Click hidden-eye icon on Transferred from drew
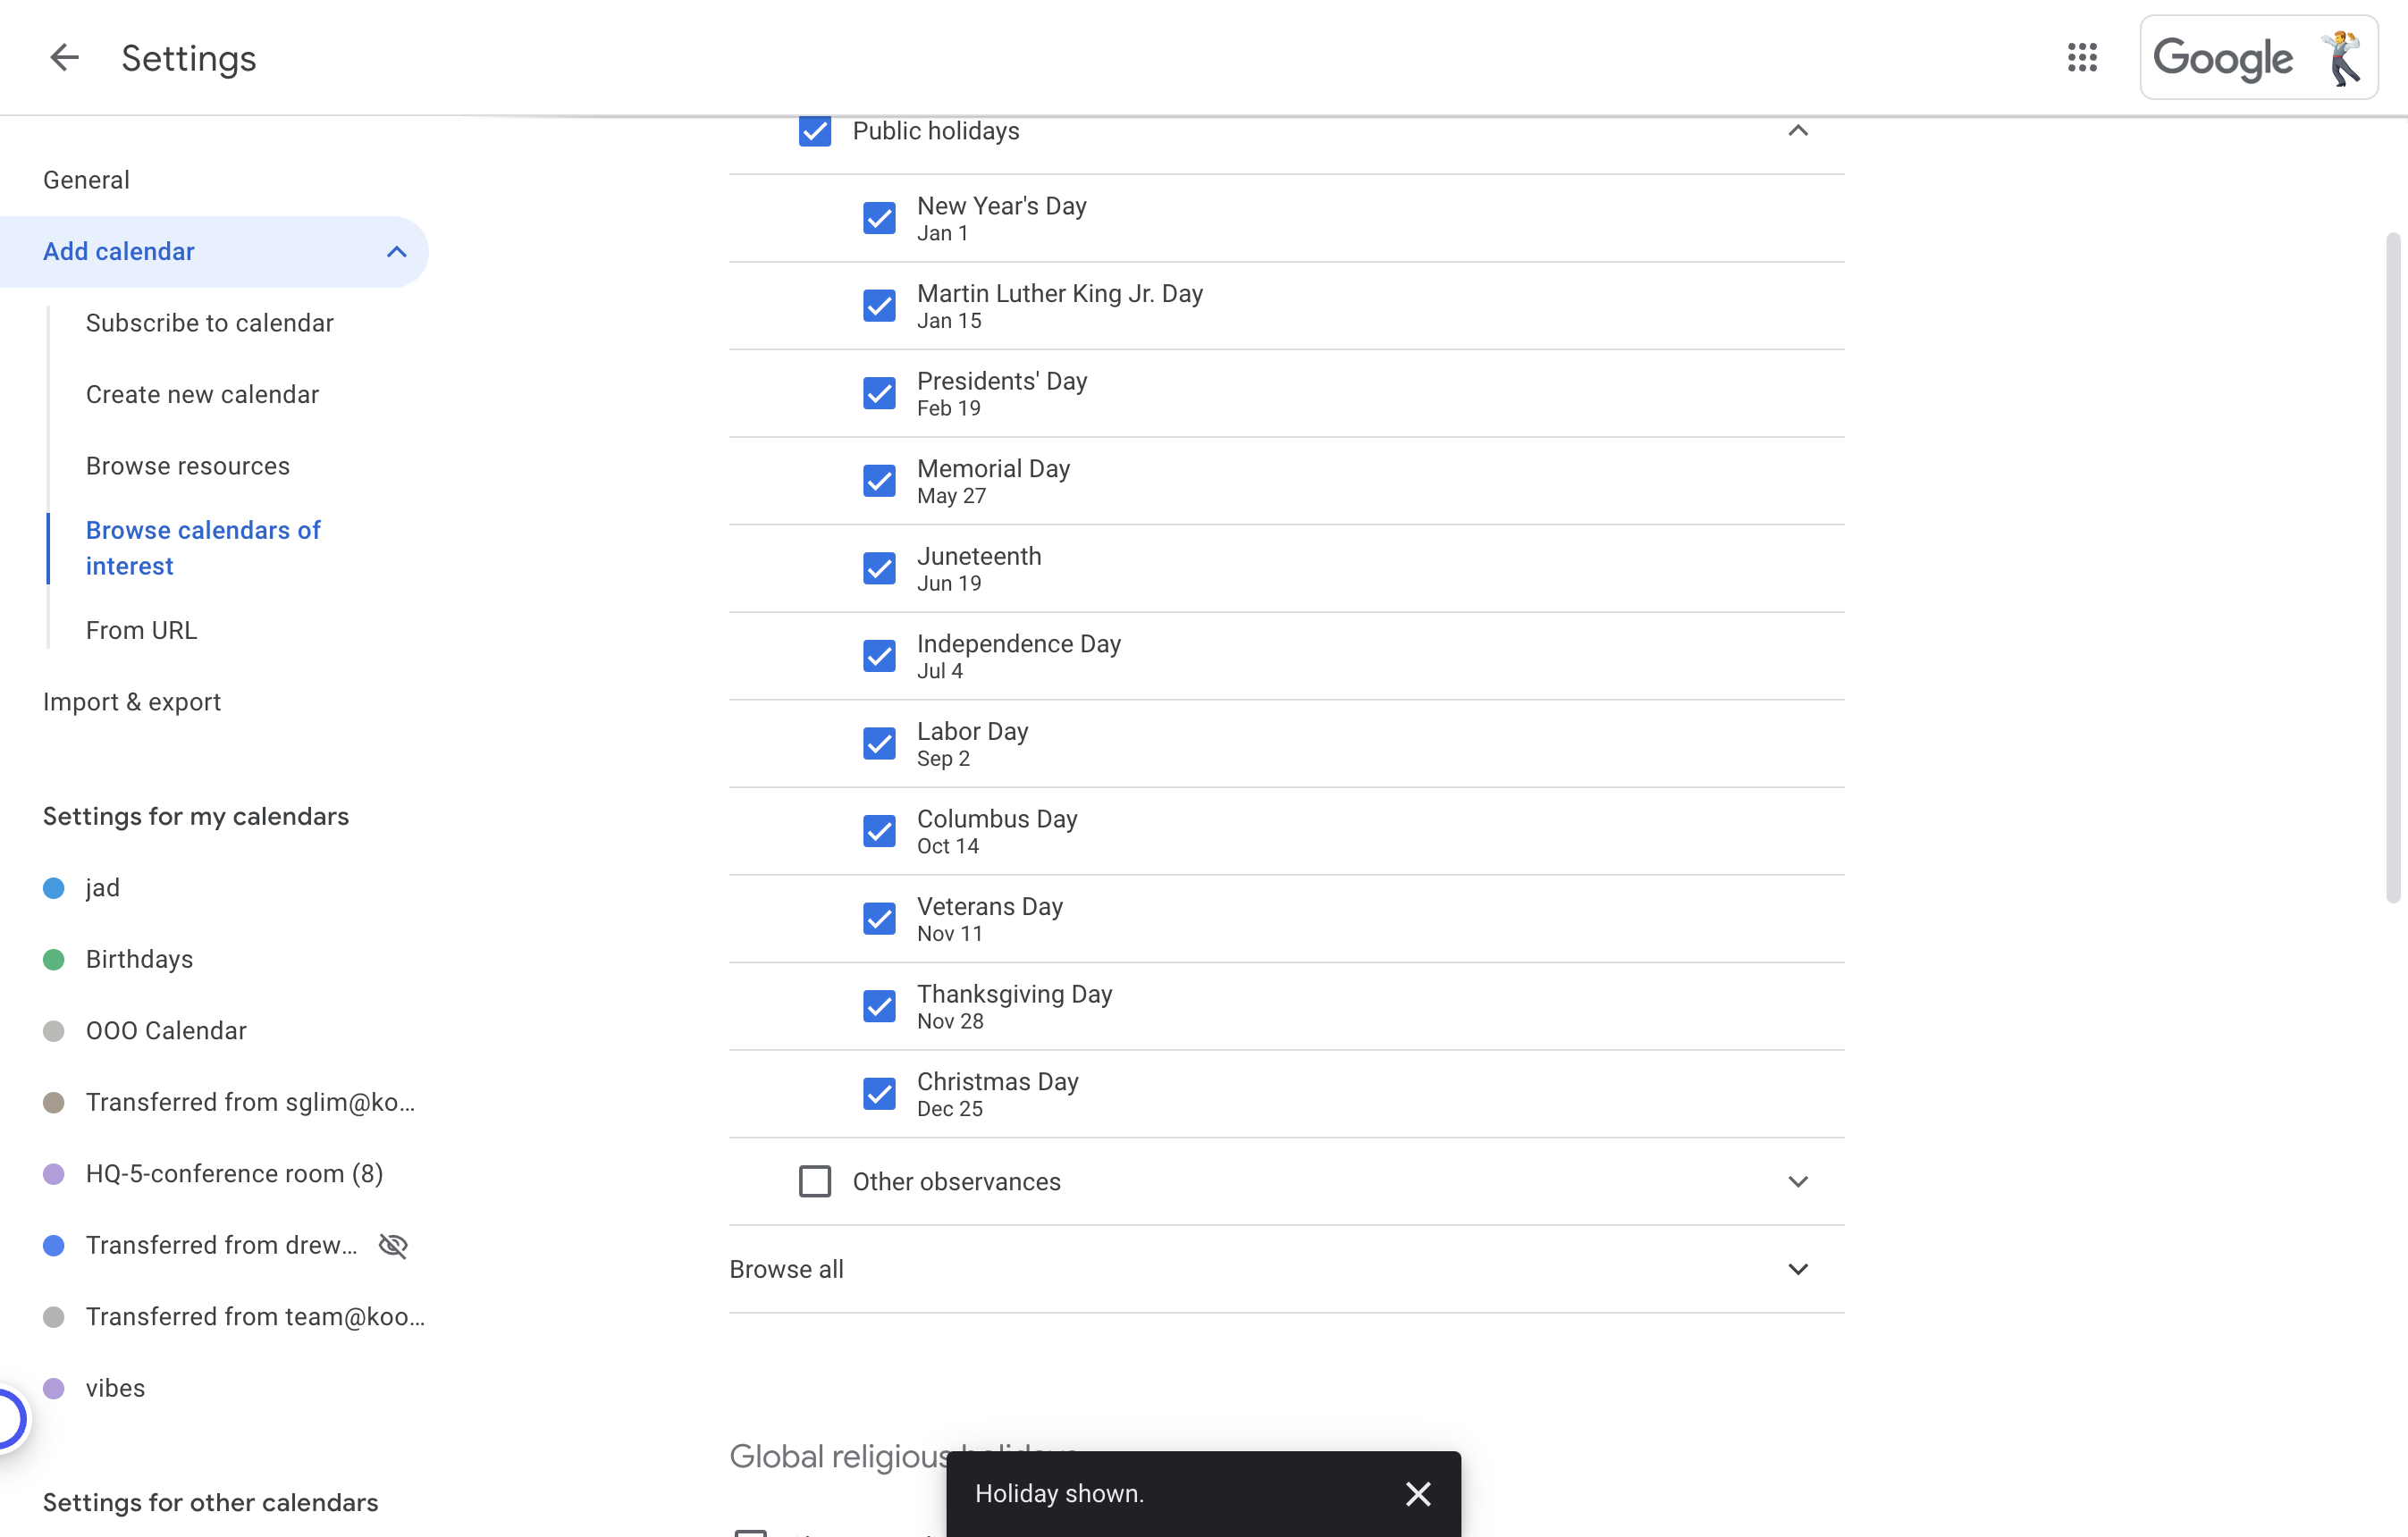The width and height of the screenshot is (2408, 1537). click(393, 1245)
